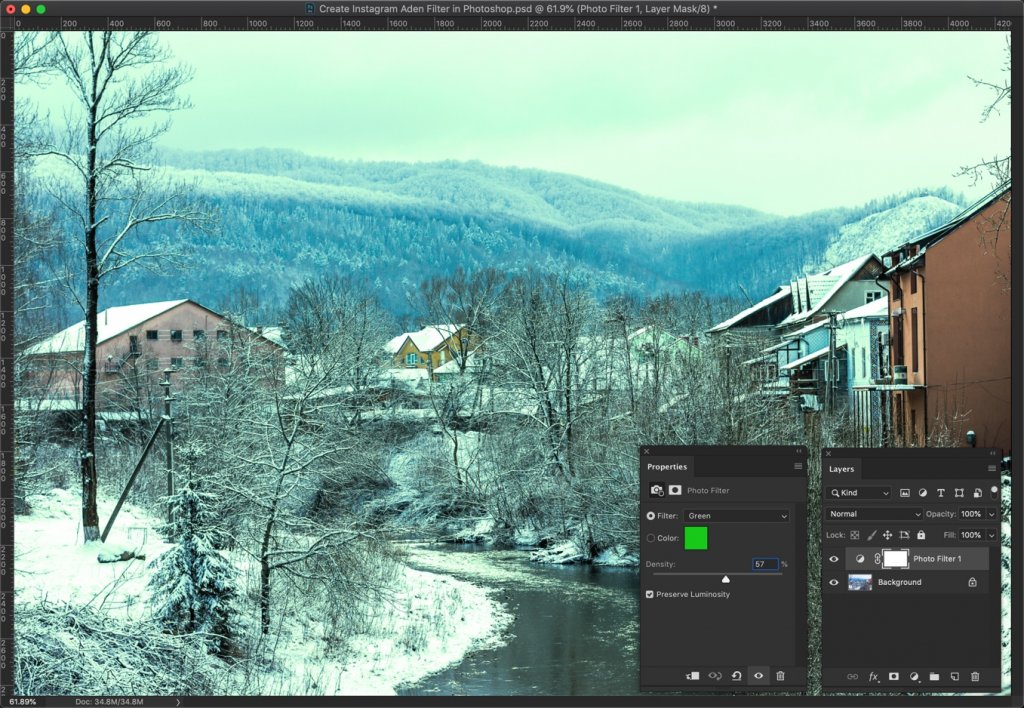This screenshot has width=1024, height=708.
Task: Hide the Background layer
Action: (834, 582)
